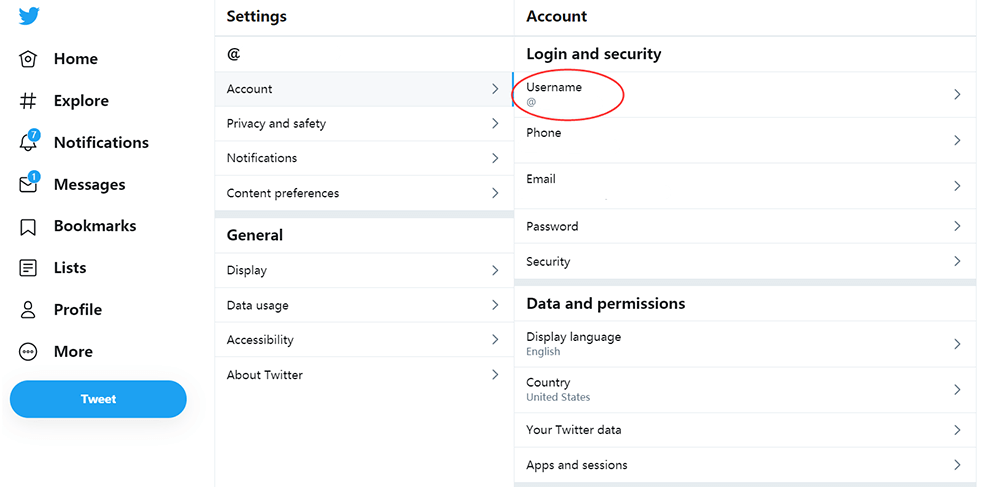This screenshot has height=487, width=1000.
Task: Open Home via the house icon
Action: [x=29, y=59]
